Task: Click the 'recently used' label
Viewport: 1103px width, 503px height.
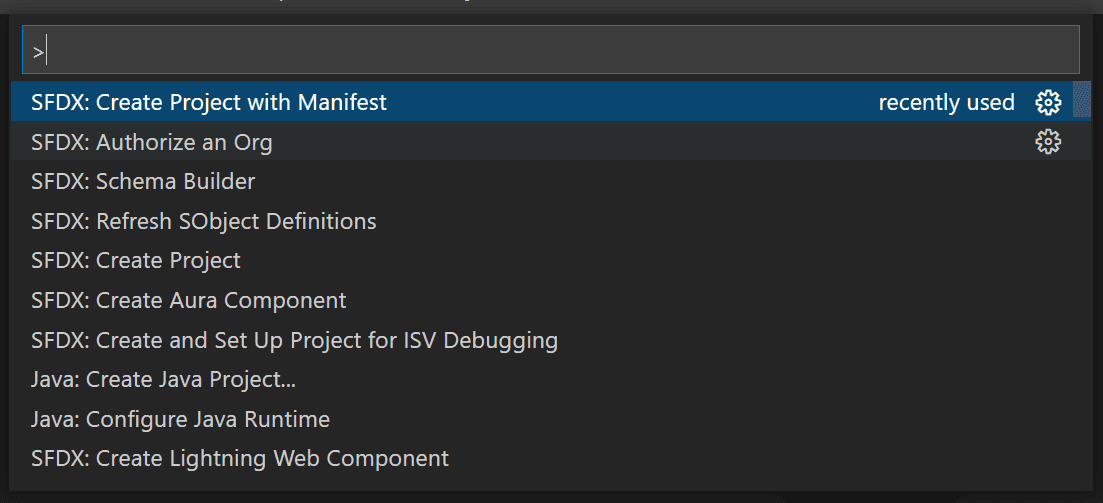Action: point(946,103)
